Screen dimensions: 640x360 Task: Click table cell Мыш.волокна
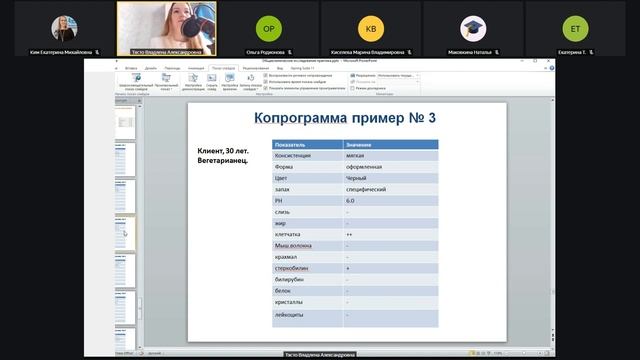click(x=307, y=246)
